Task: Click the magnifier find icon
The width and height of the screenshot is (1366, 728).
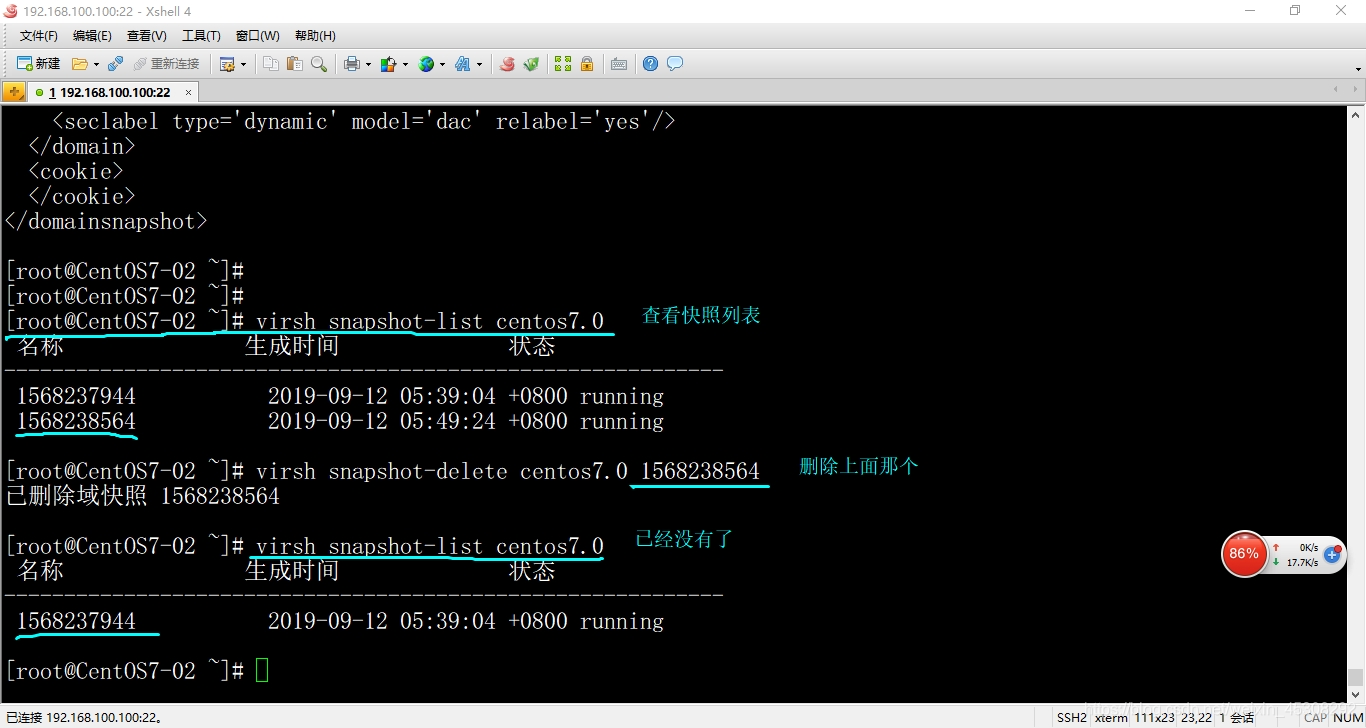Action: point(318,64)
